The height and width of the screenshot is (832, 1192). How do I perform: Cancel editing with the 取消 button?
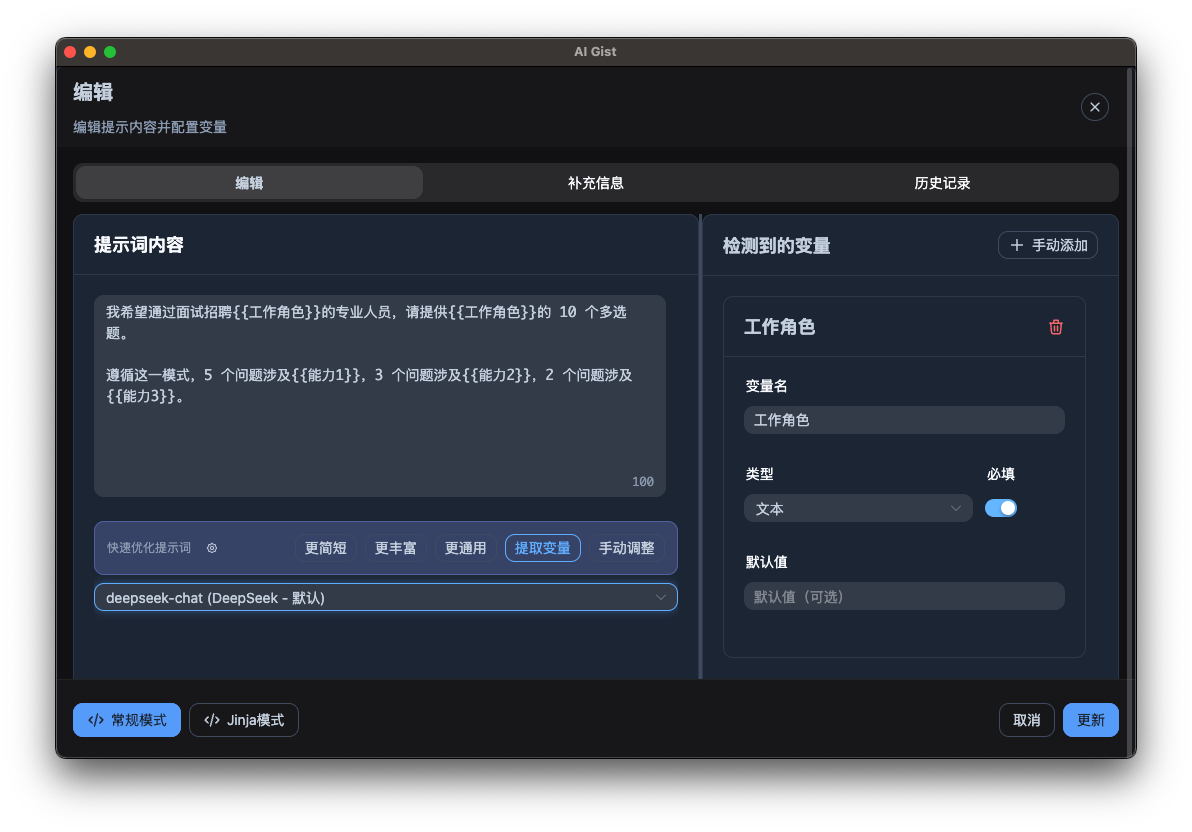(1026, 719)
